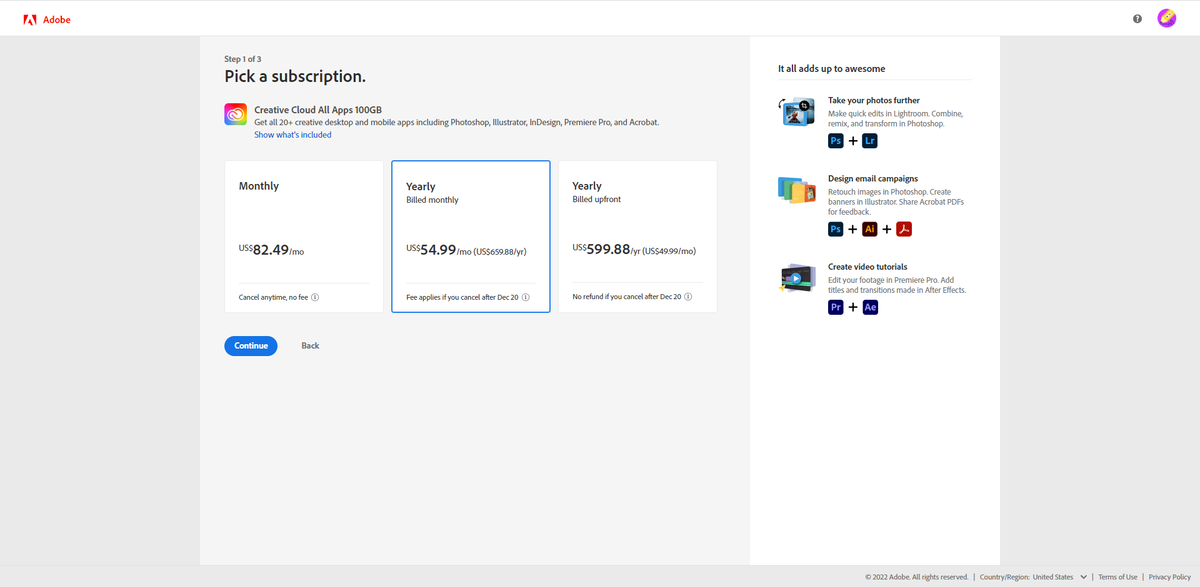Select Yearly Billed upfront plan card

pos(637,237)
